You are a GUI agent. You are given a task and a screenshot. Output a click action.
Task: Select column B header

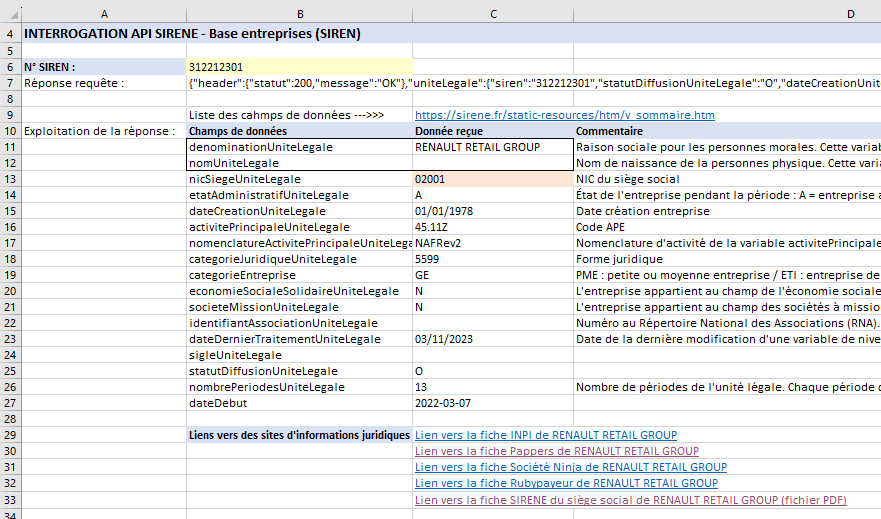click(299, 14)
